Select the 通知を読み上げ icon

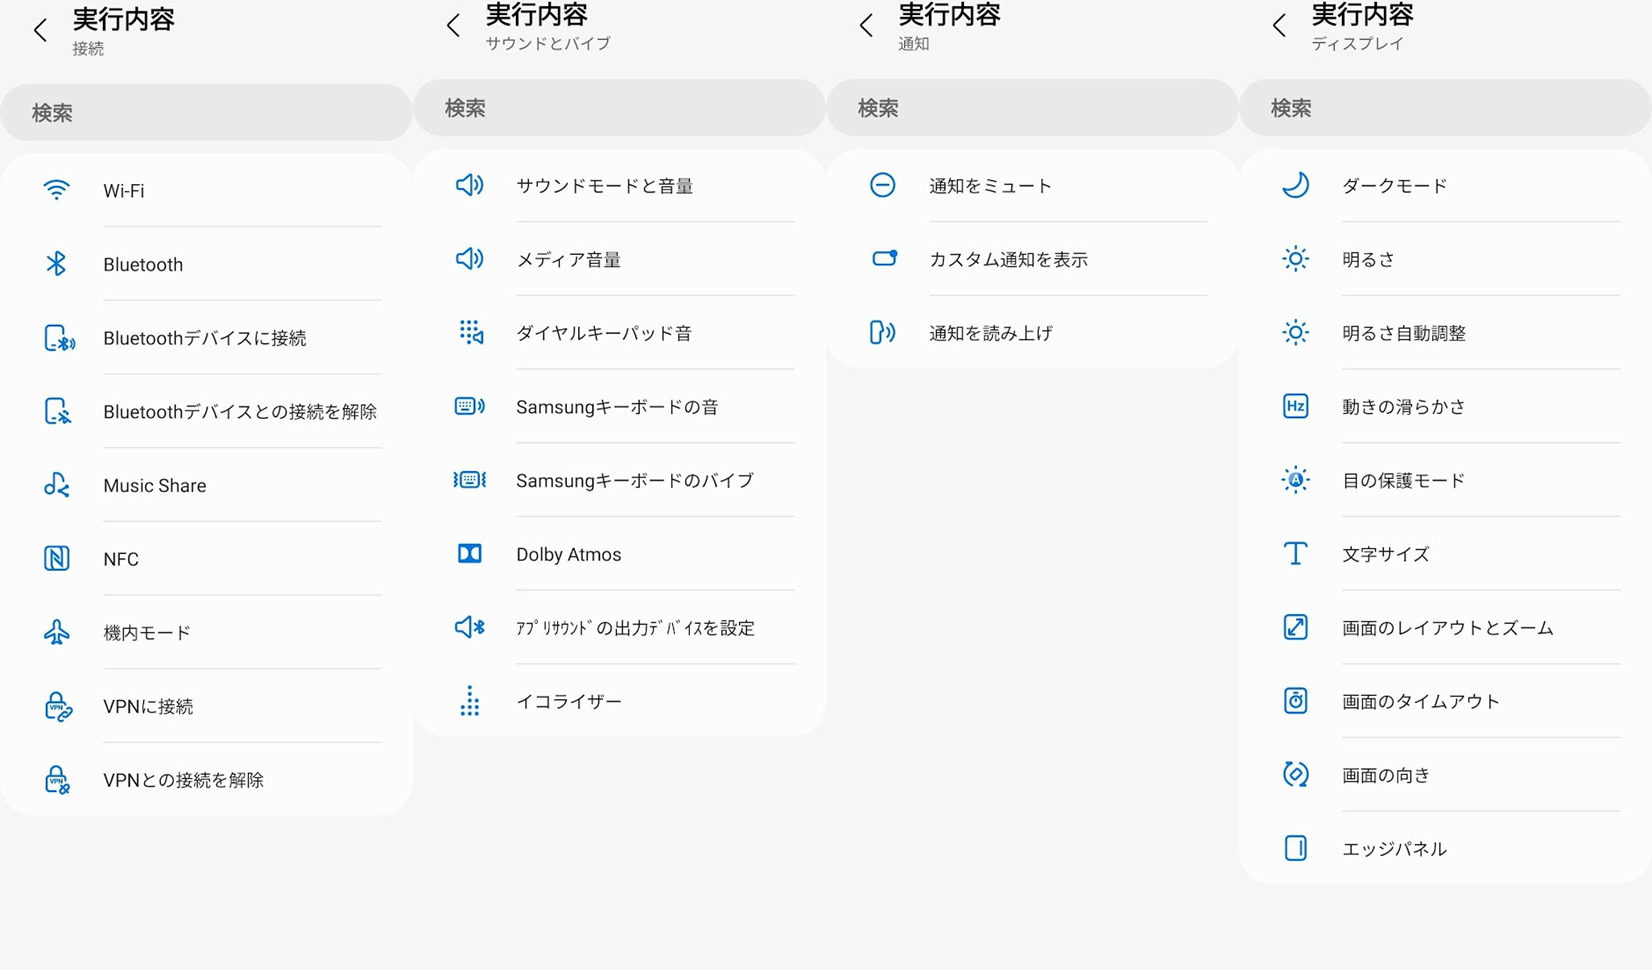pyautogui.click(x=882, y=332)
